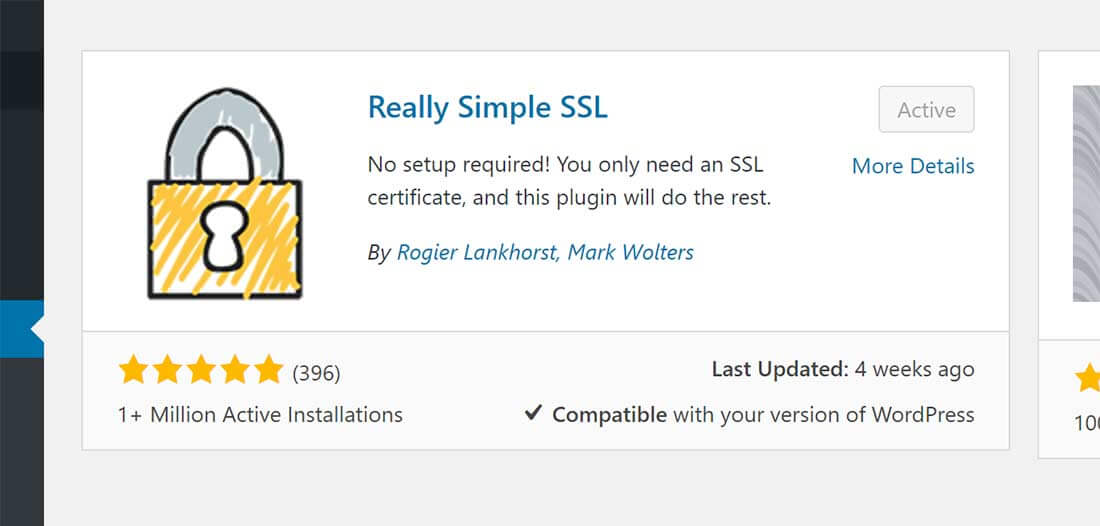Visit author Rogier Lankhorst's link
The width and height of the screenshot is (1100, 526).
[476, 252]
